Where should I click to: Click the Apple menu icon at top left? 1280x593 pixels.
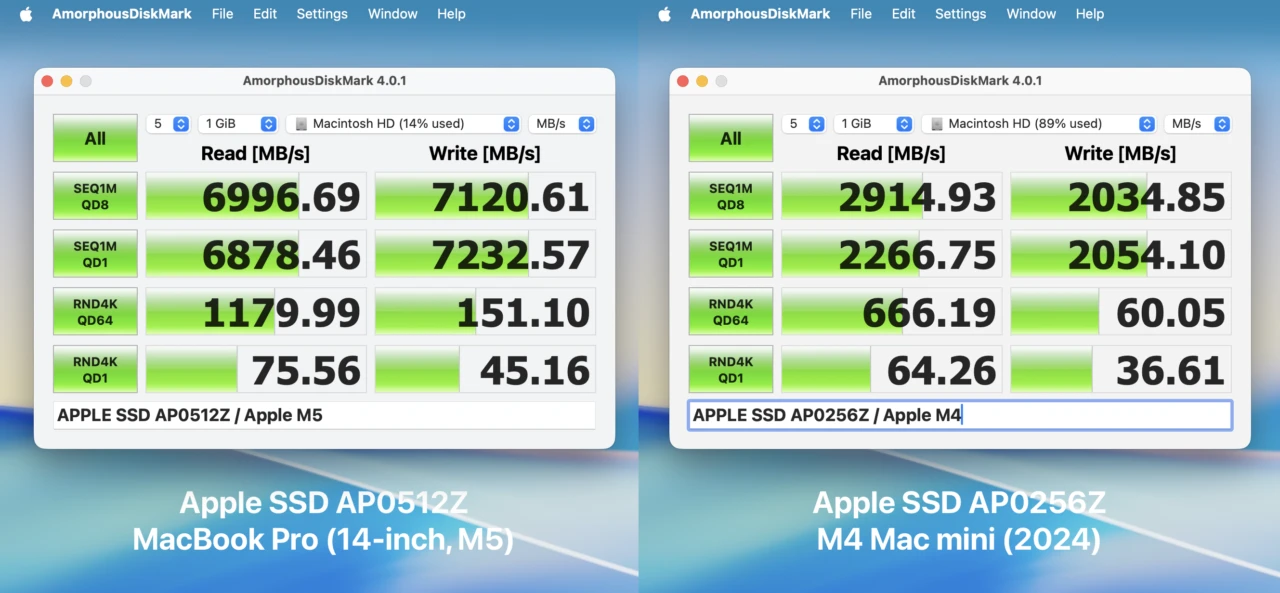tap(25, 13)
